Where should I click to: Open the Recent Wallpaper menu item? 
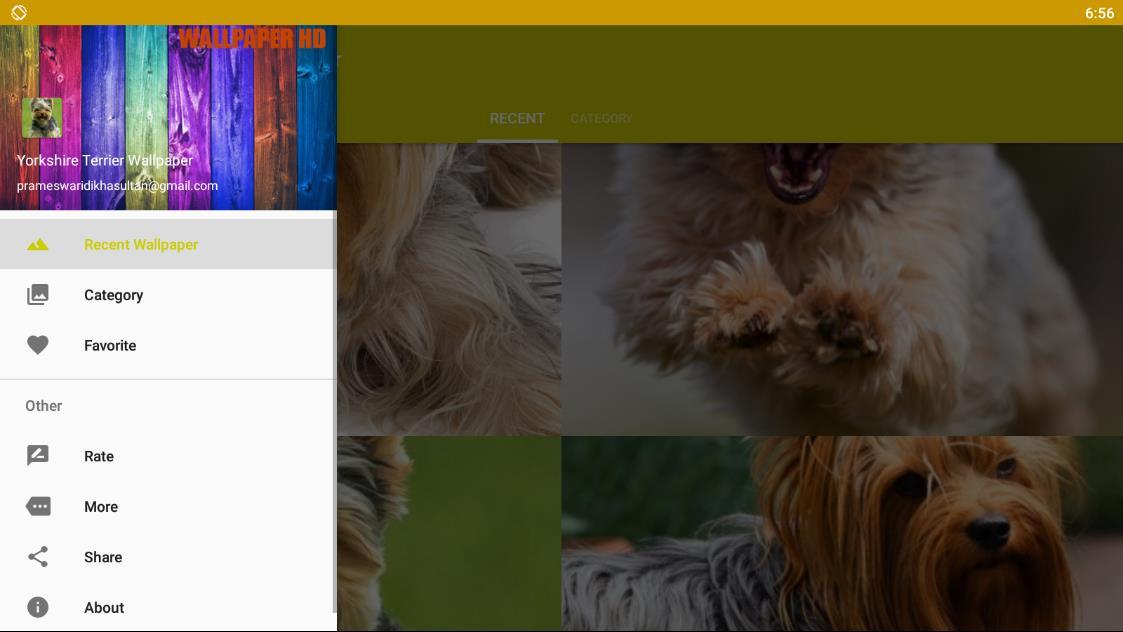168,244
